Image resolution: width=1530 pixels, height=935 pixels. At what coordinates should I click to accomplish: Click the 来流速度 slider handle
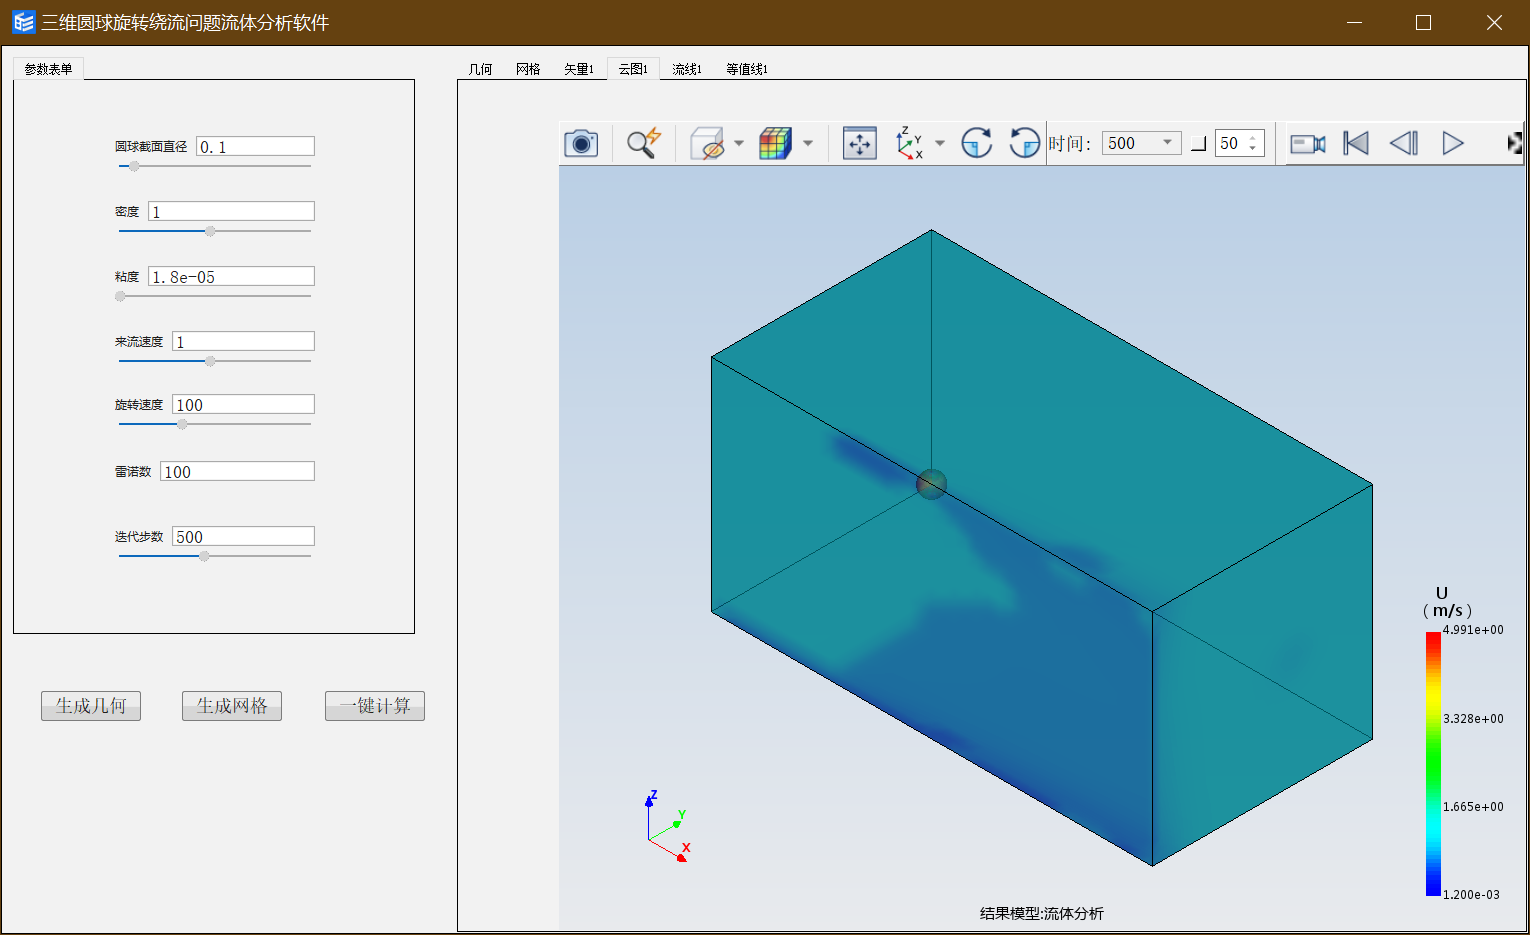(x=210, y=361)
